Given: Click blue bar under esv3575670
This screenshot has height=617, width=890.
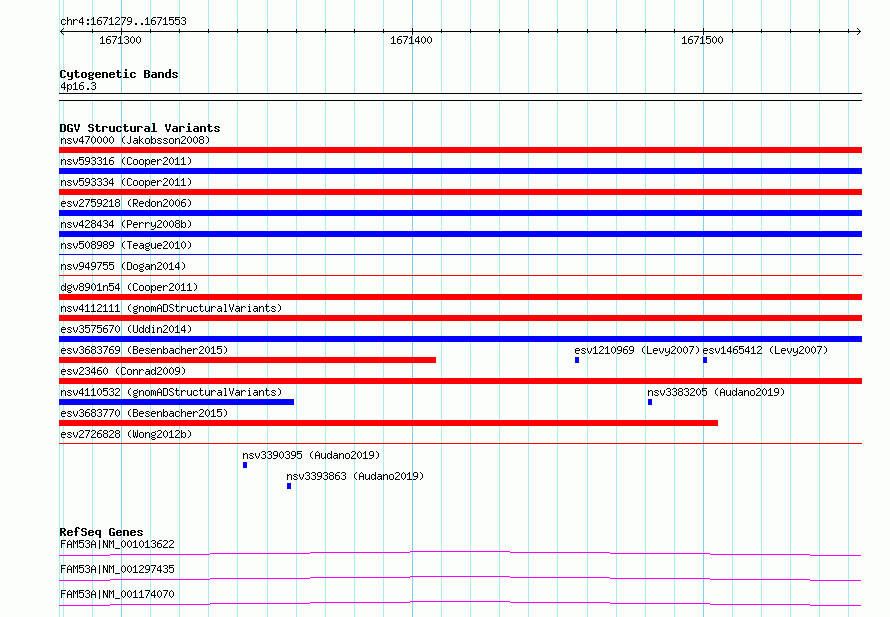Looking at the screenshot, I should coord(460,339).
